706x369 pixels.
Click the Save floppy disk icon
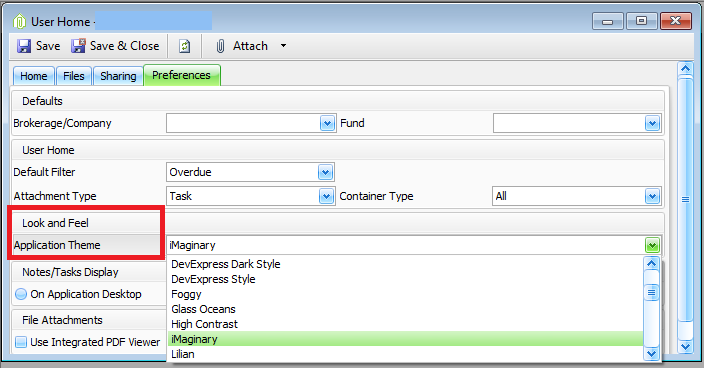[x=24, y=46]
